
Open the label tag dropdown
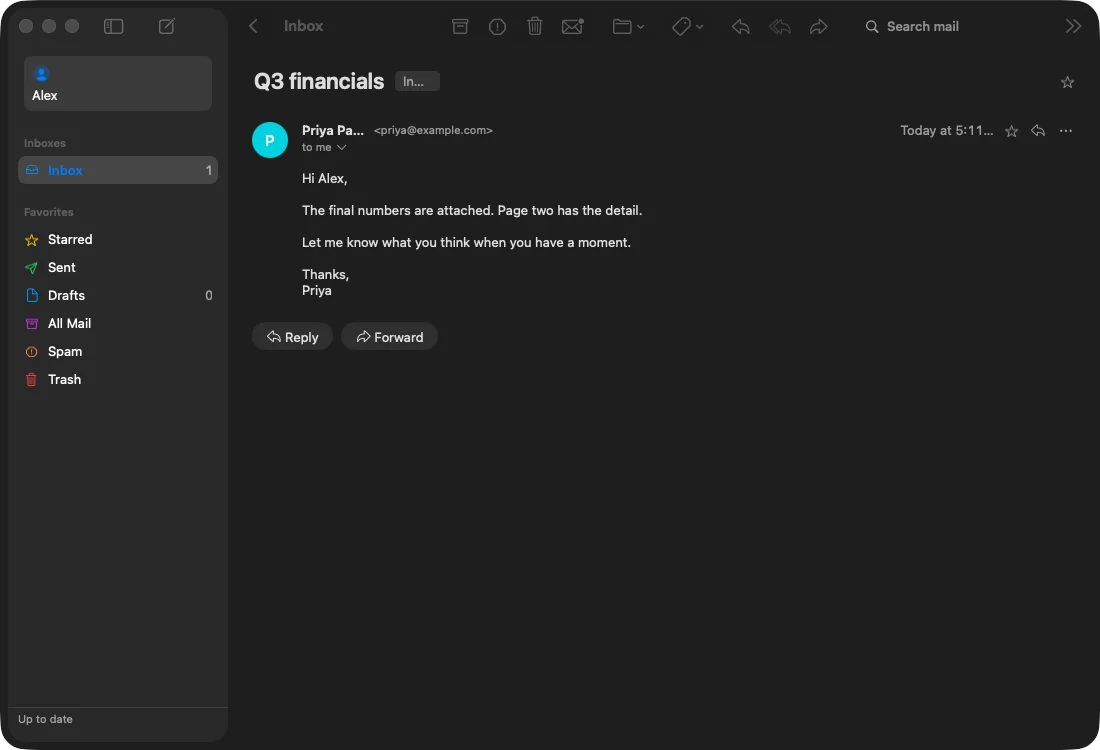click(687, 27)
